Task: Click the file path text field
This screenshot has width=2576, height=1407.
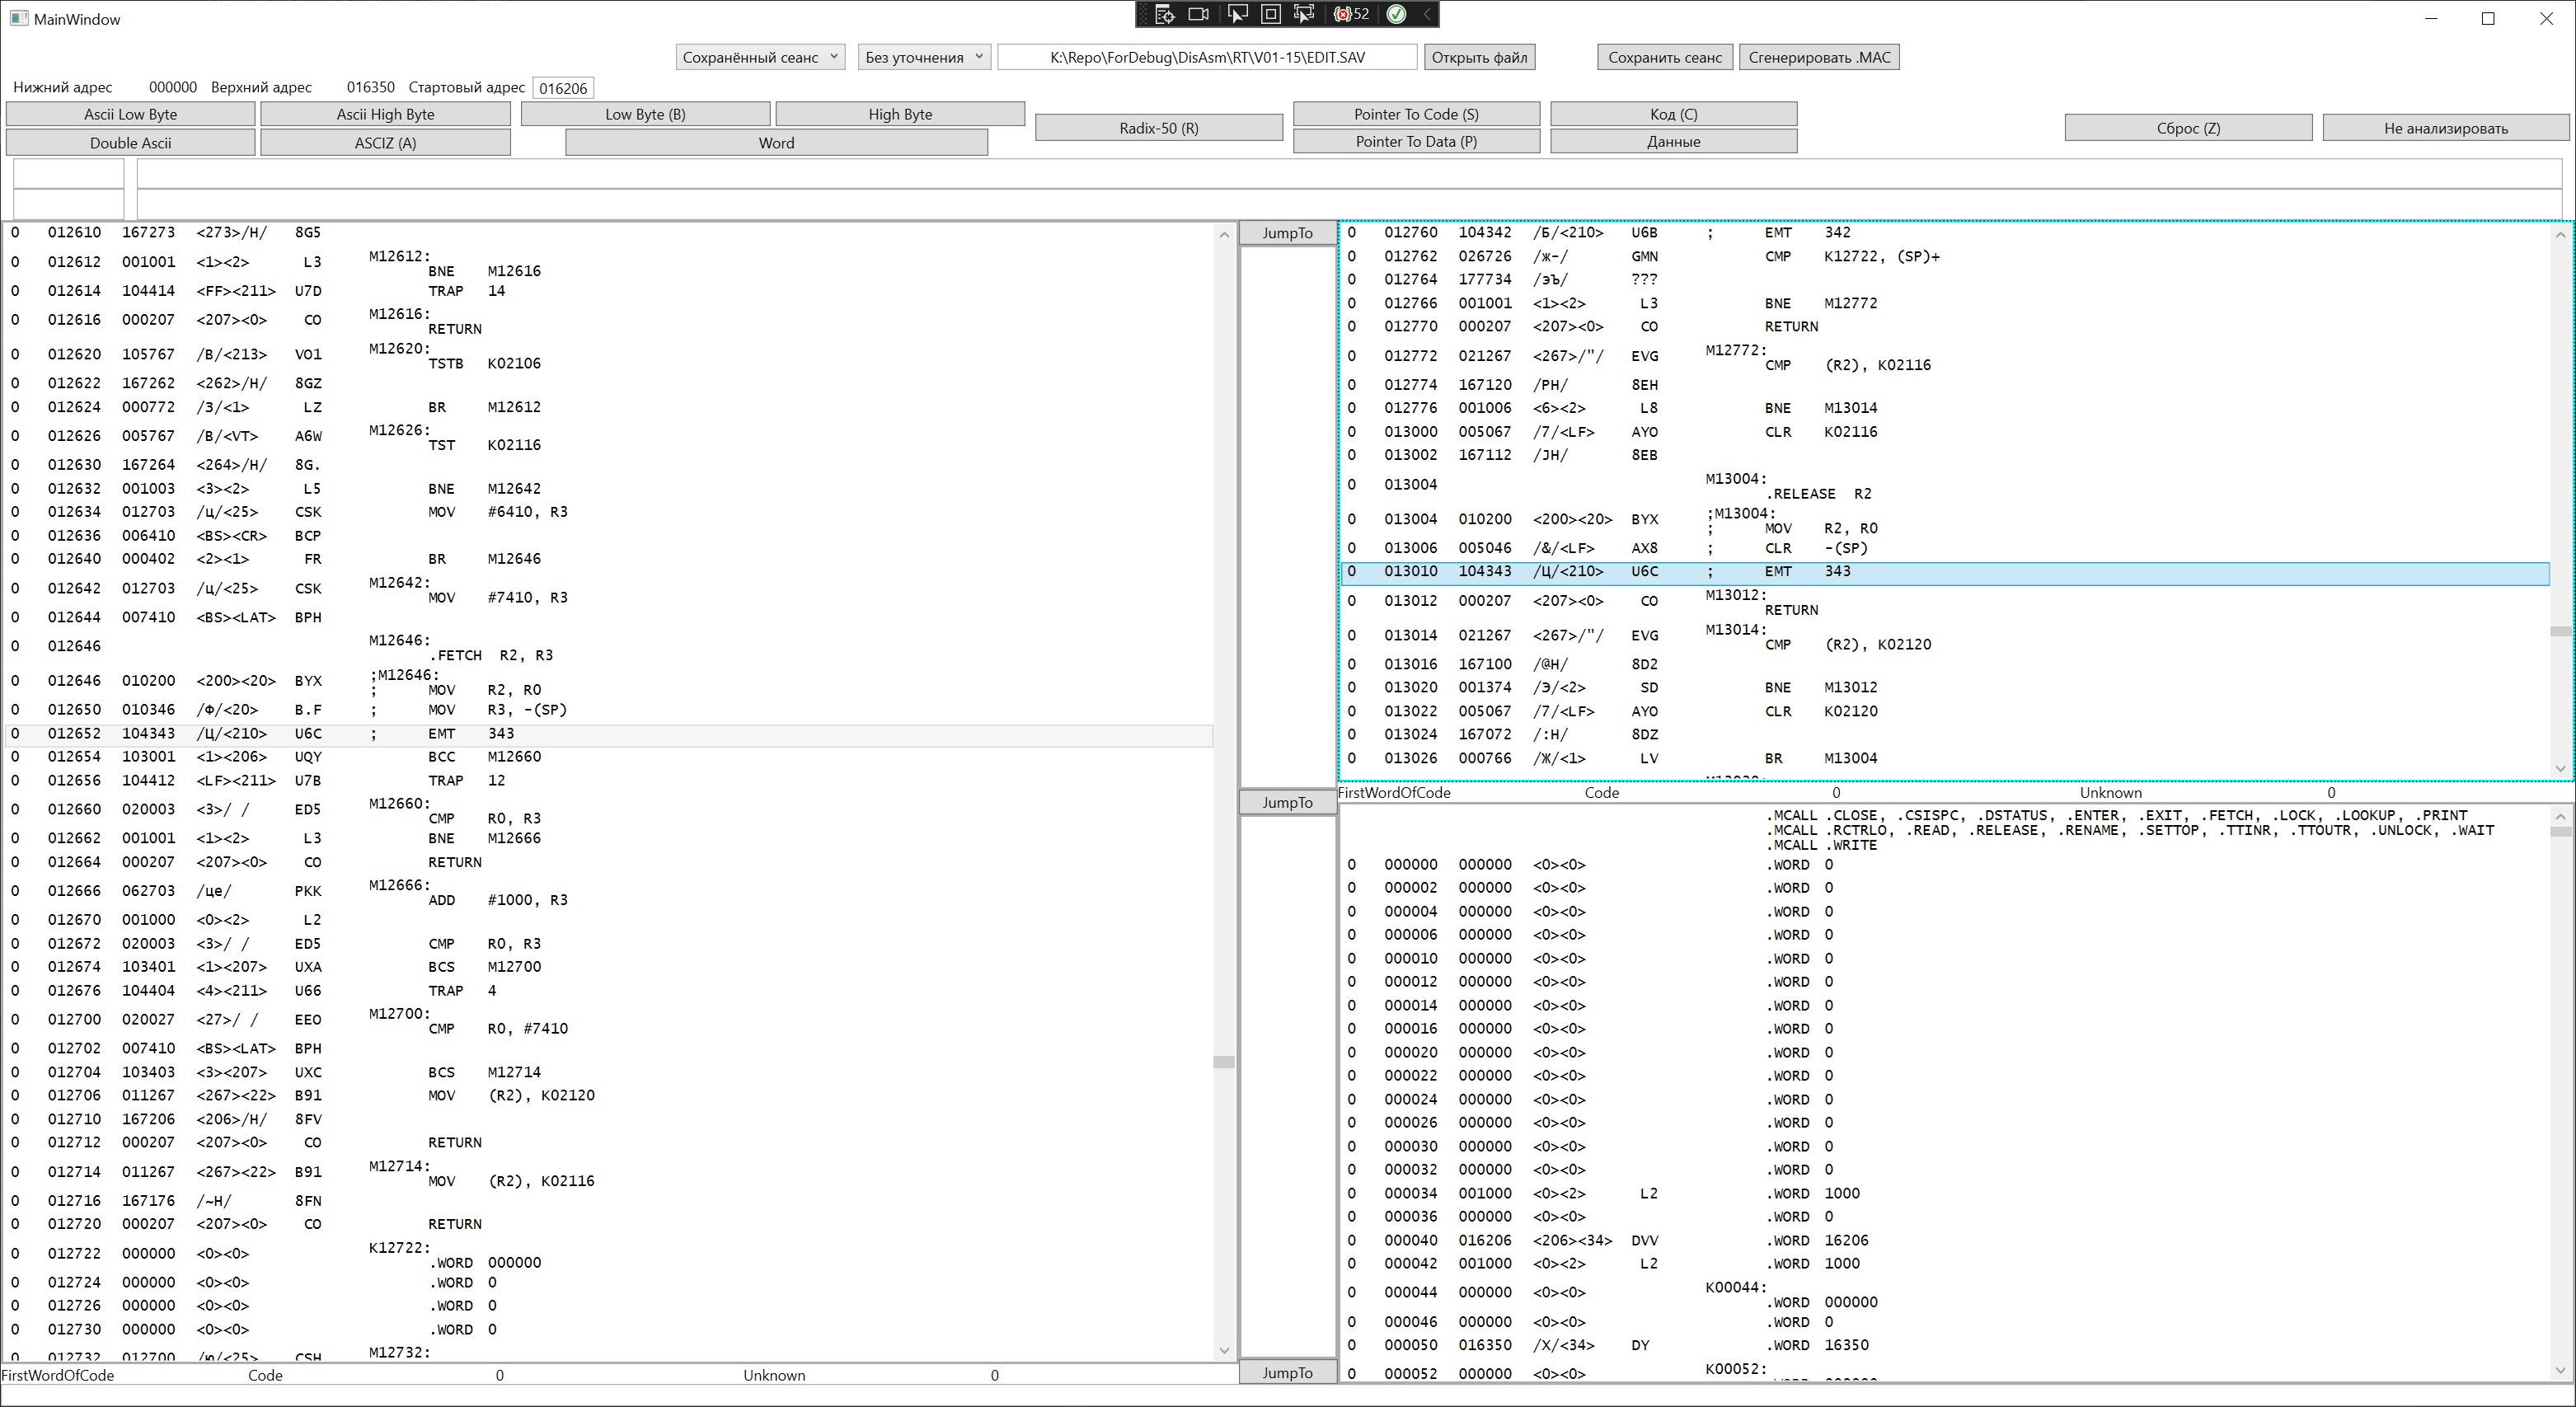Action: [x=1206, y=57]
